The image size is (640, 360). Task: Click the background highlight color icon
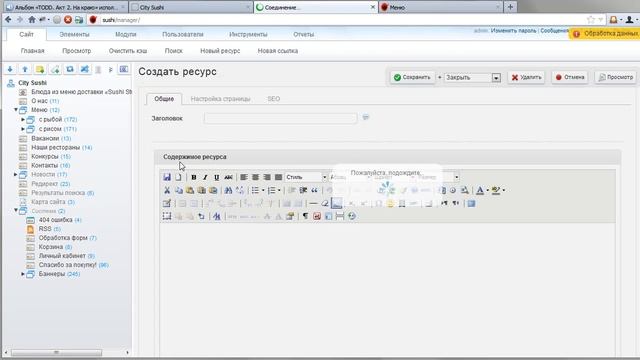click(x=496, y=190)
